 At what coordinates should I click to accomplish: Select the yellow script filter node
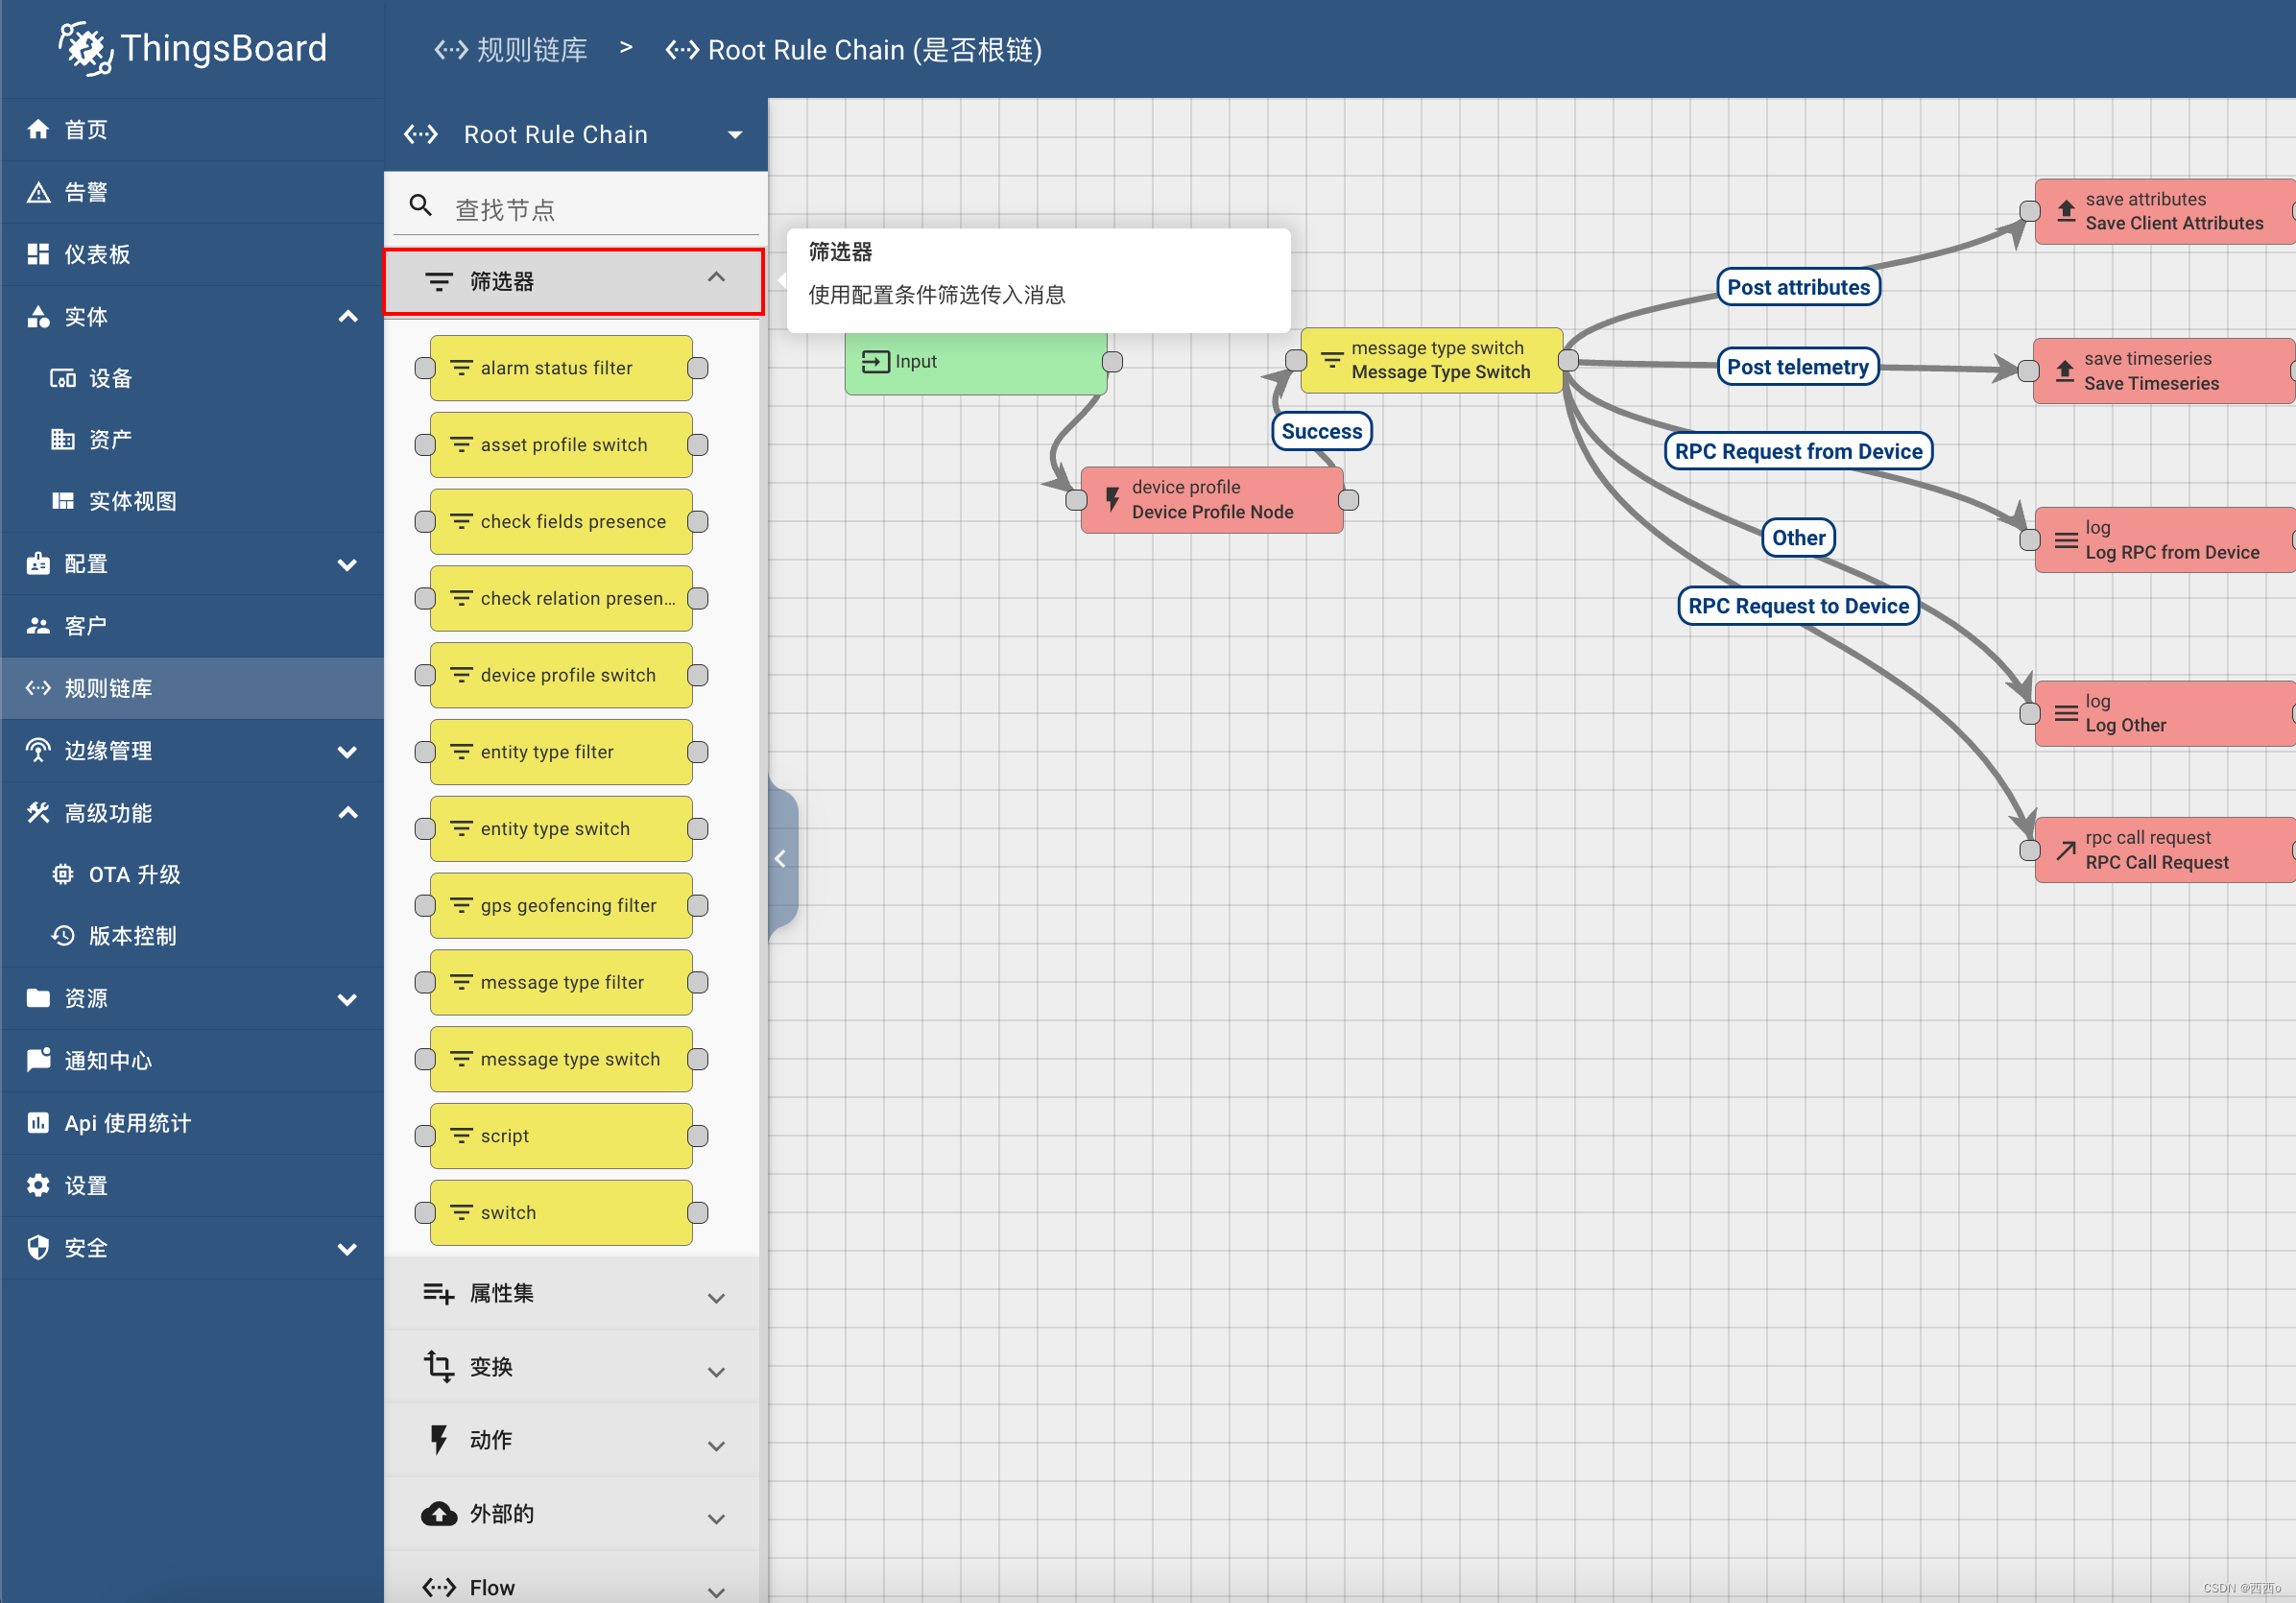pyautogui.click(x=560, y=1135)
